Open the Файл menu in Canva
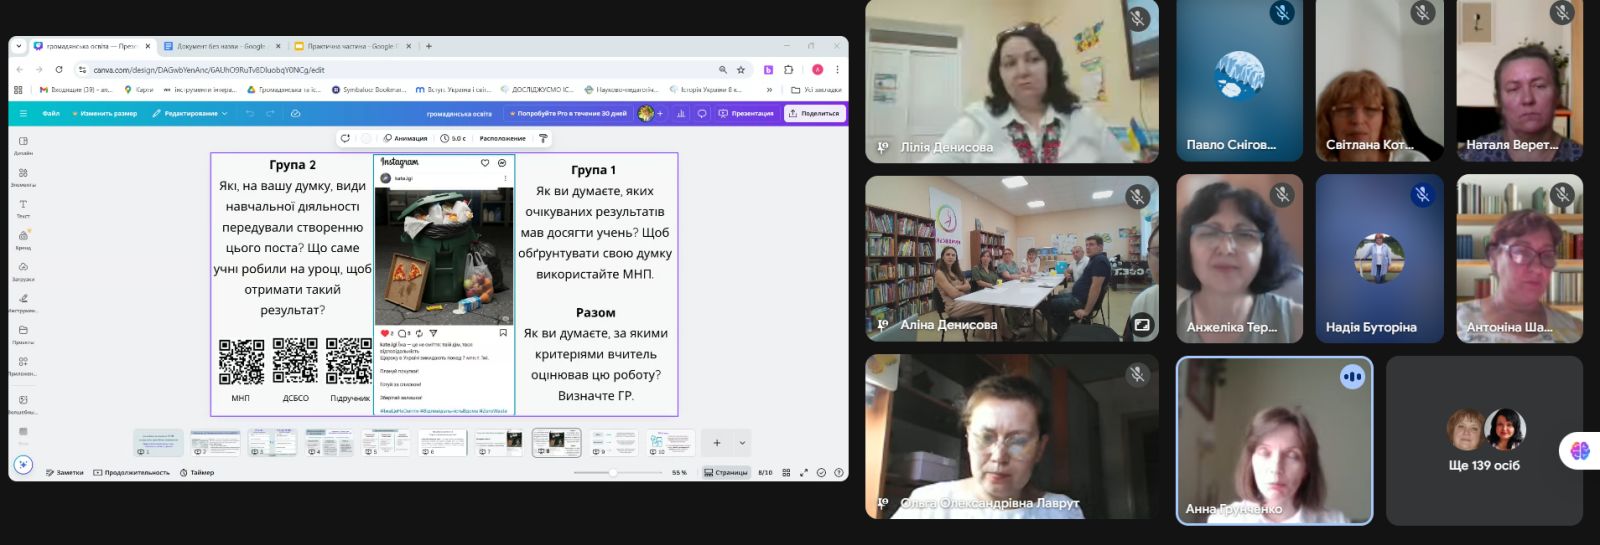 [51, 113]
